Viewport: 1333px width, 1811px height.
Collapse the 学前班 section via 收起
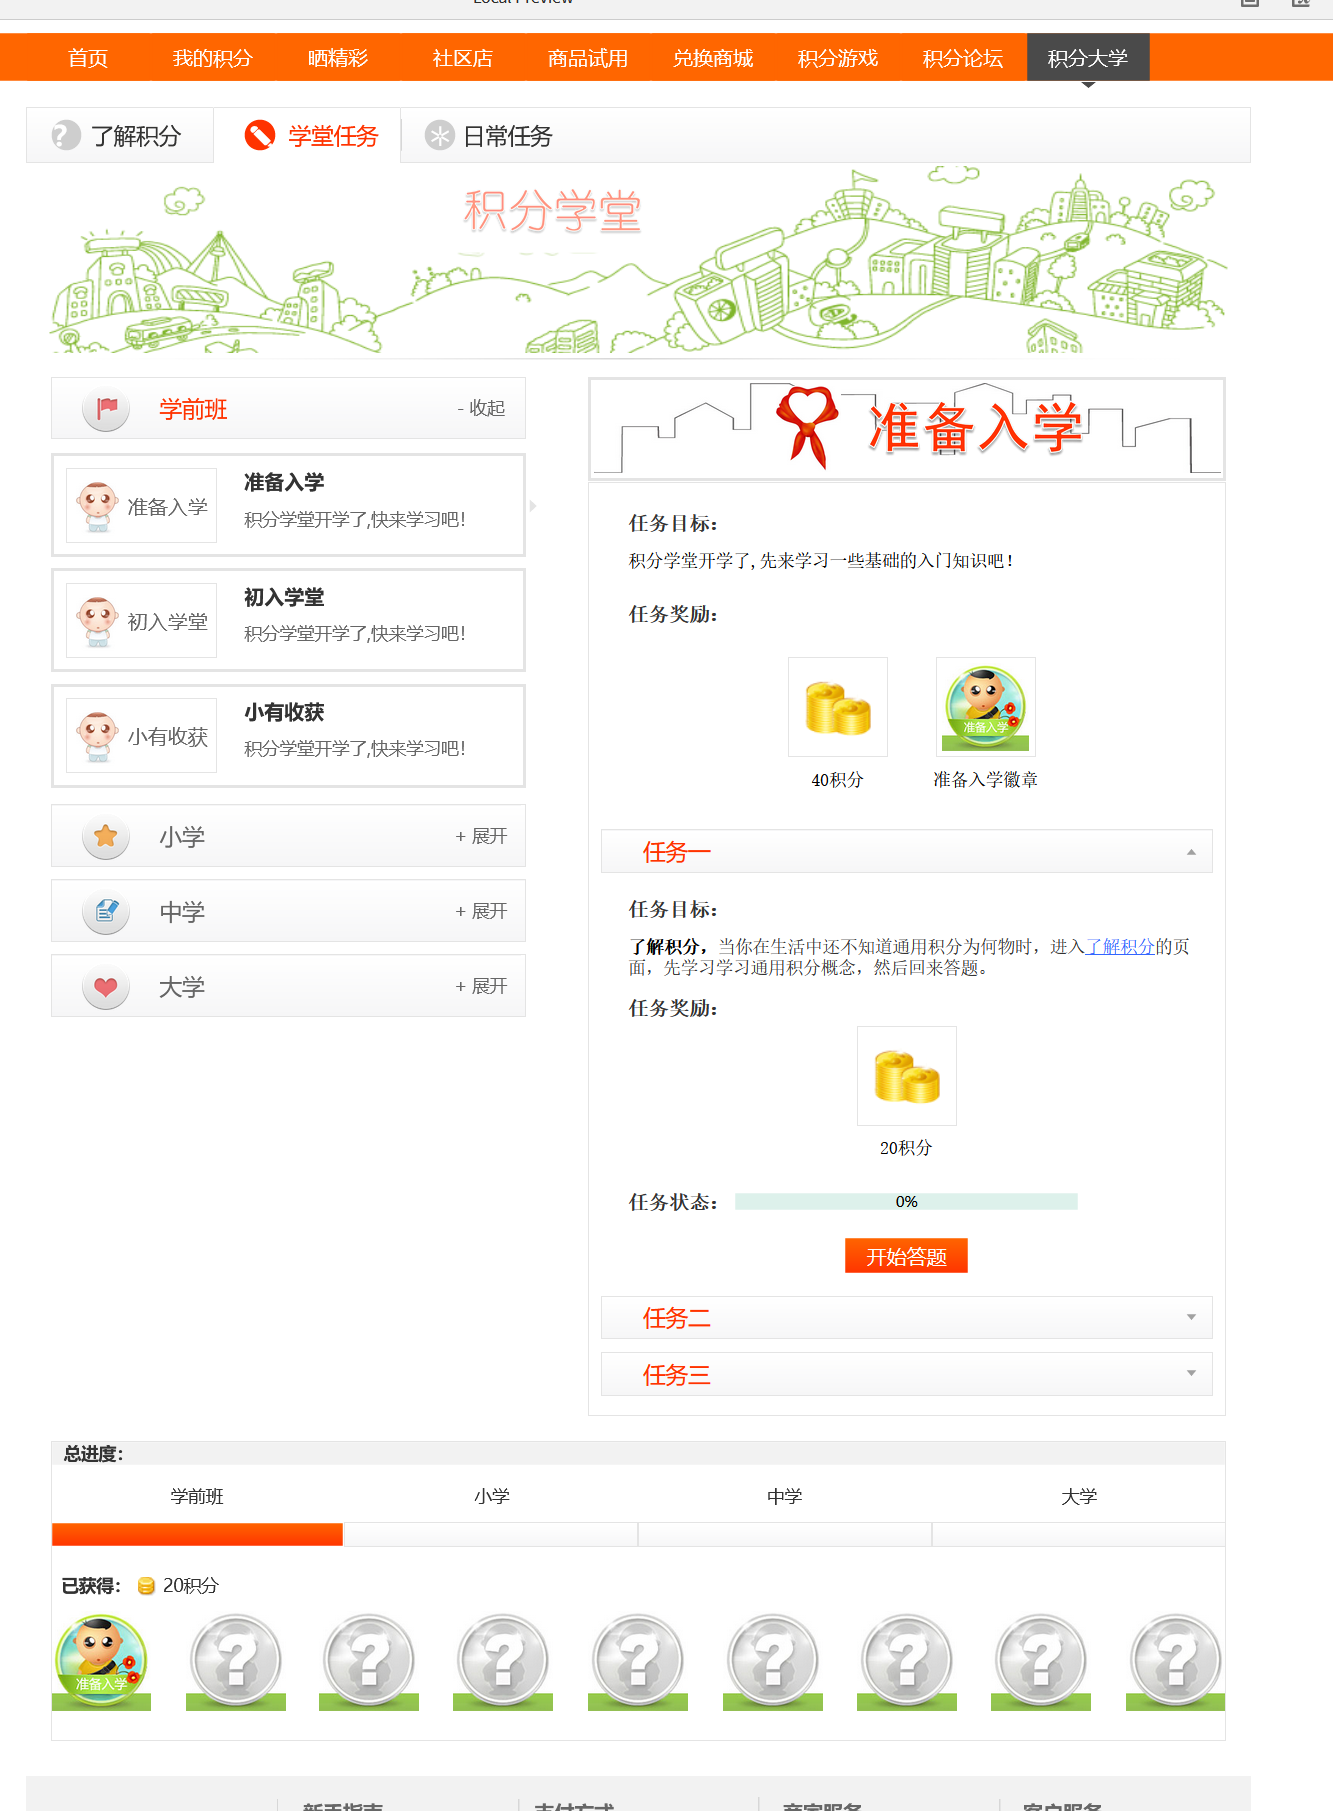pos(481,408)
